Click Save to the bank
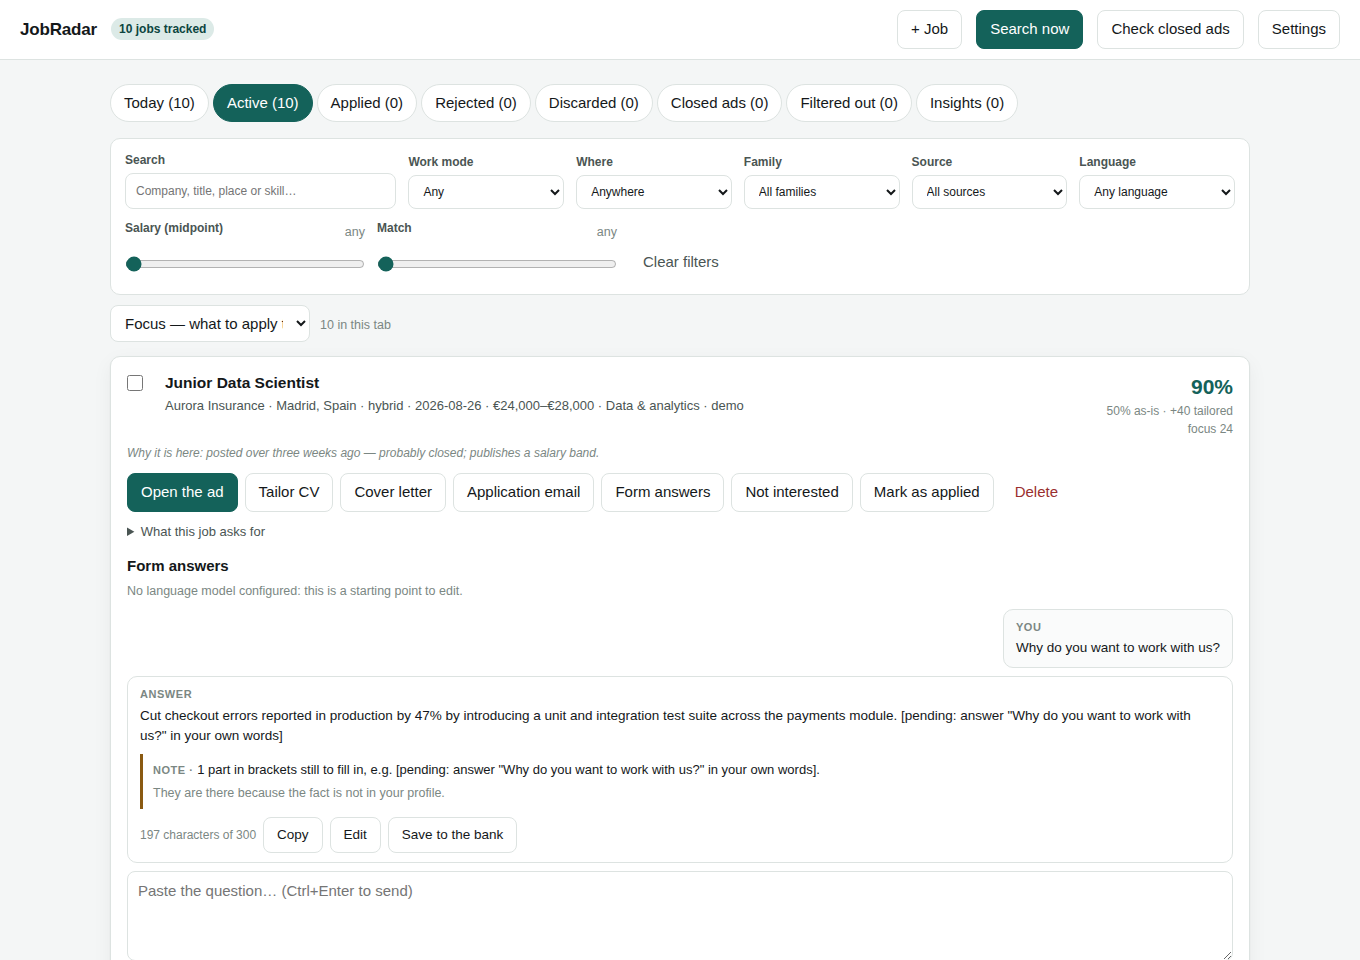 (452, 835)
